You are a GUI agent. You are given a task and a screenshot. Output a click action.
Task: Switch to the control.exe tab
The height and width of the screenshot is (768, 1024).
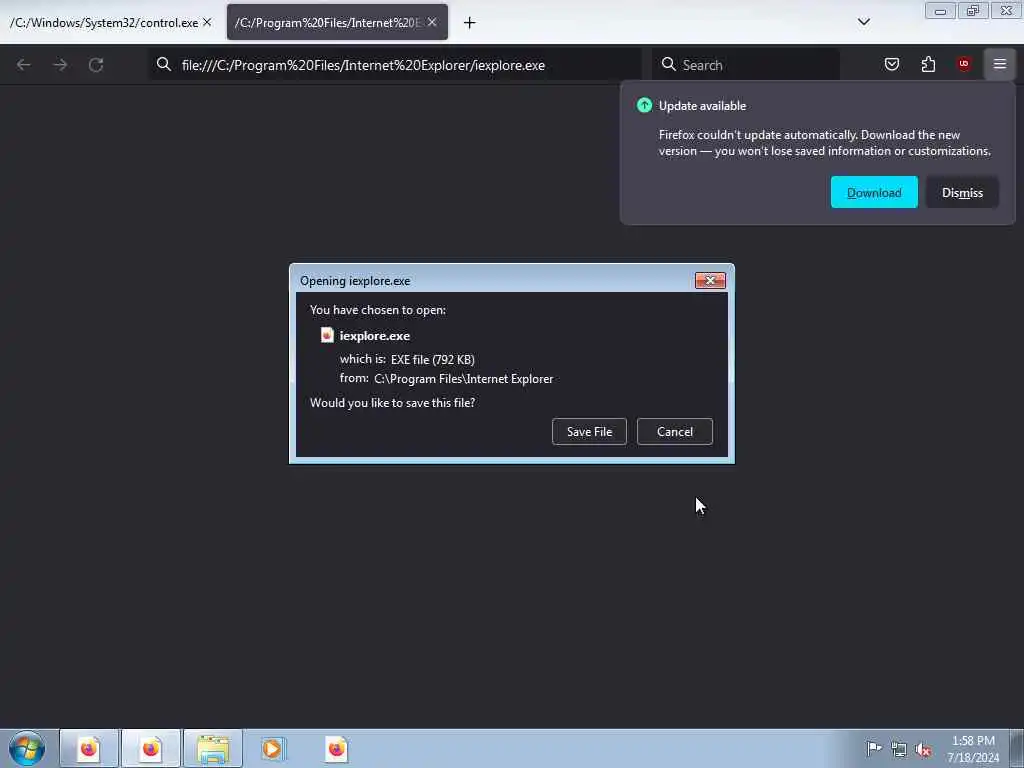click(110, 22)
